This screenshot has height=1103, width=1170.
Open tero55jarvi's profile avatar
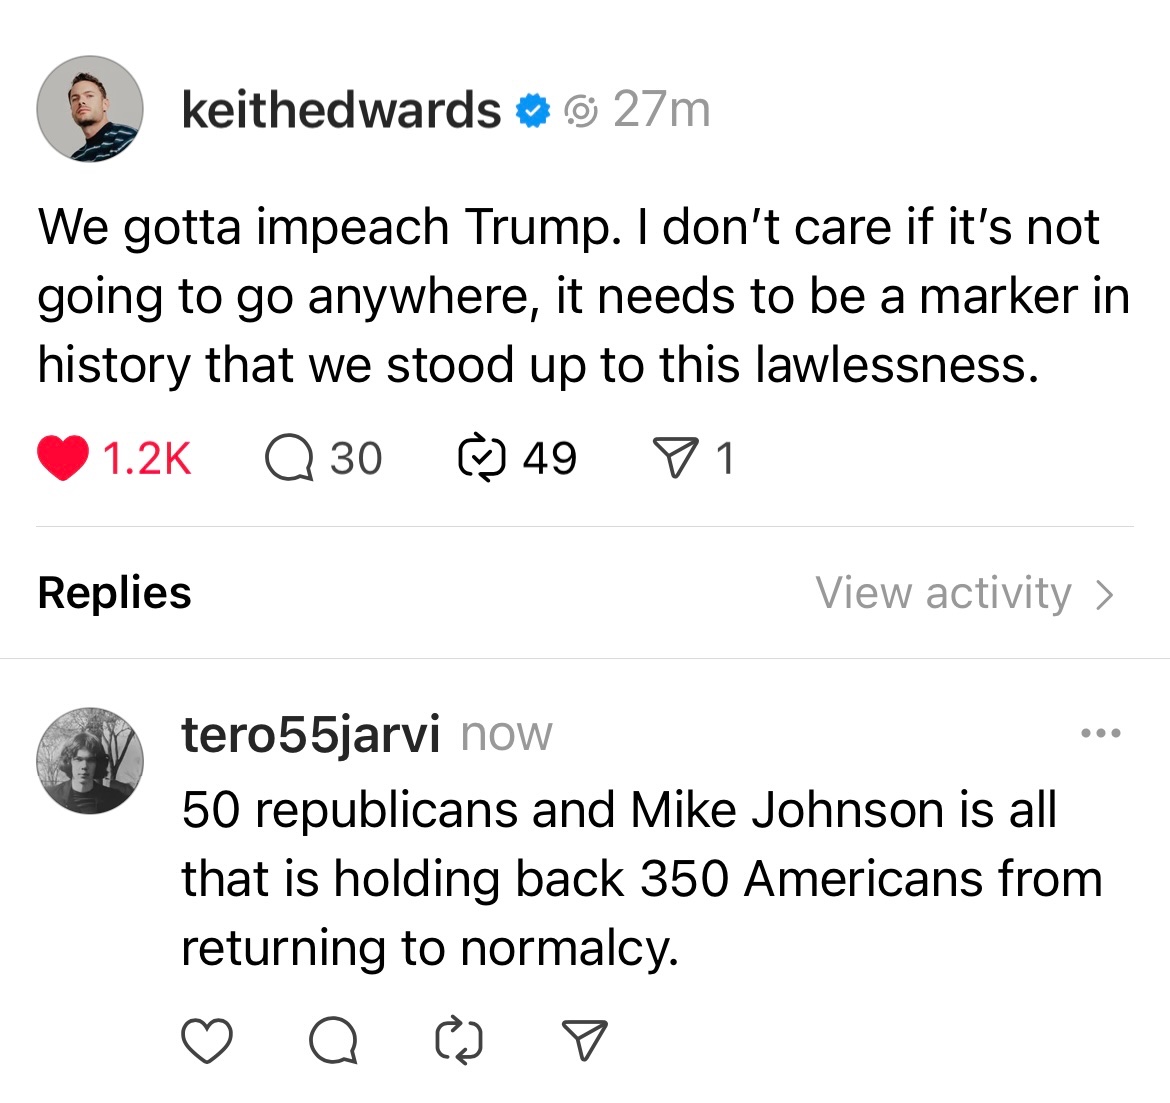click(90, 761)
